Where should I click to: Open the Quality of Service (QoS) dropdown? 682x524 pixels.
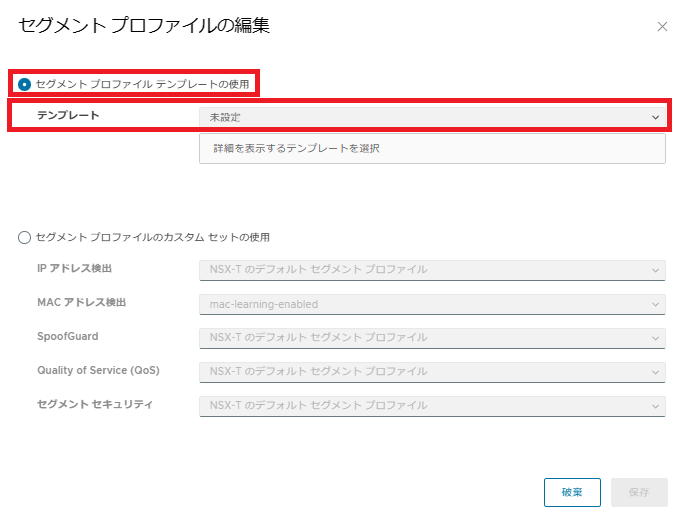430,372
